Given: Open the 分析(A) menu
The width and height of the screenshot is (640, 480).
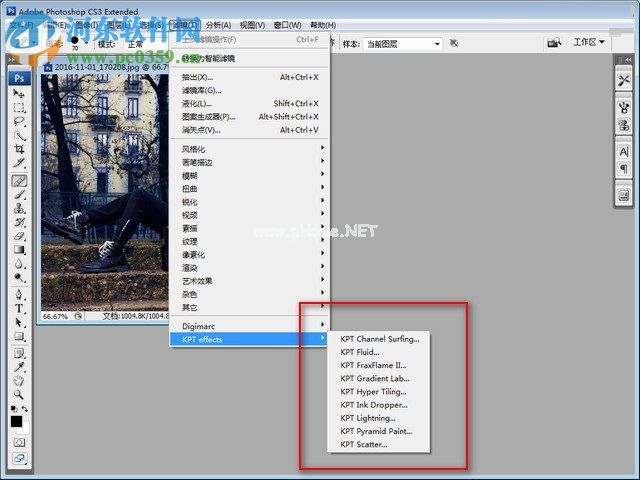Looking at the screenshot, I should pos(218,25).
